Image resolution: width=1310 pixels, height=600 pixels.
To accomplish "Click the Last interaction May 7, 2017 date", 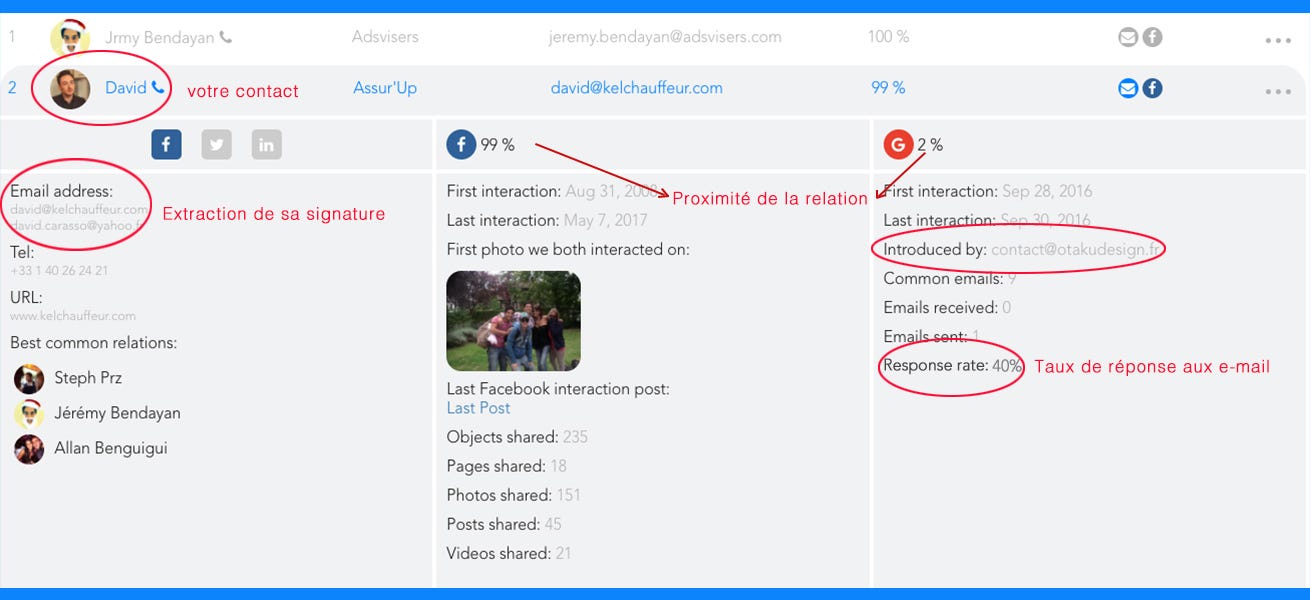I will coord(606,220).
